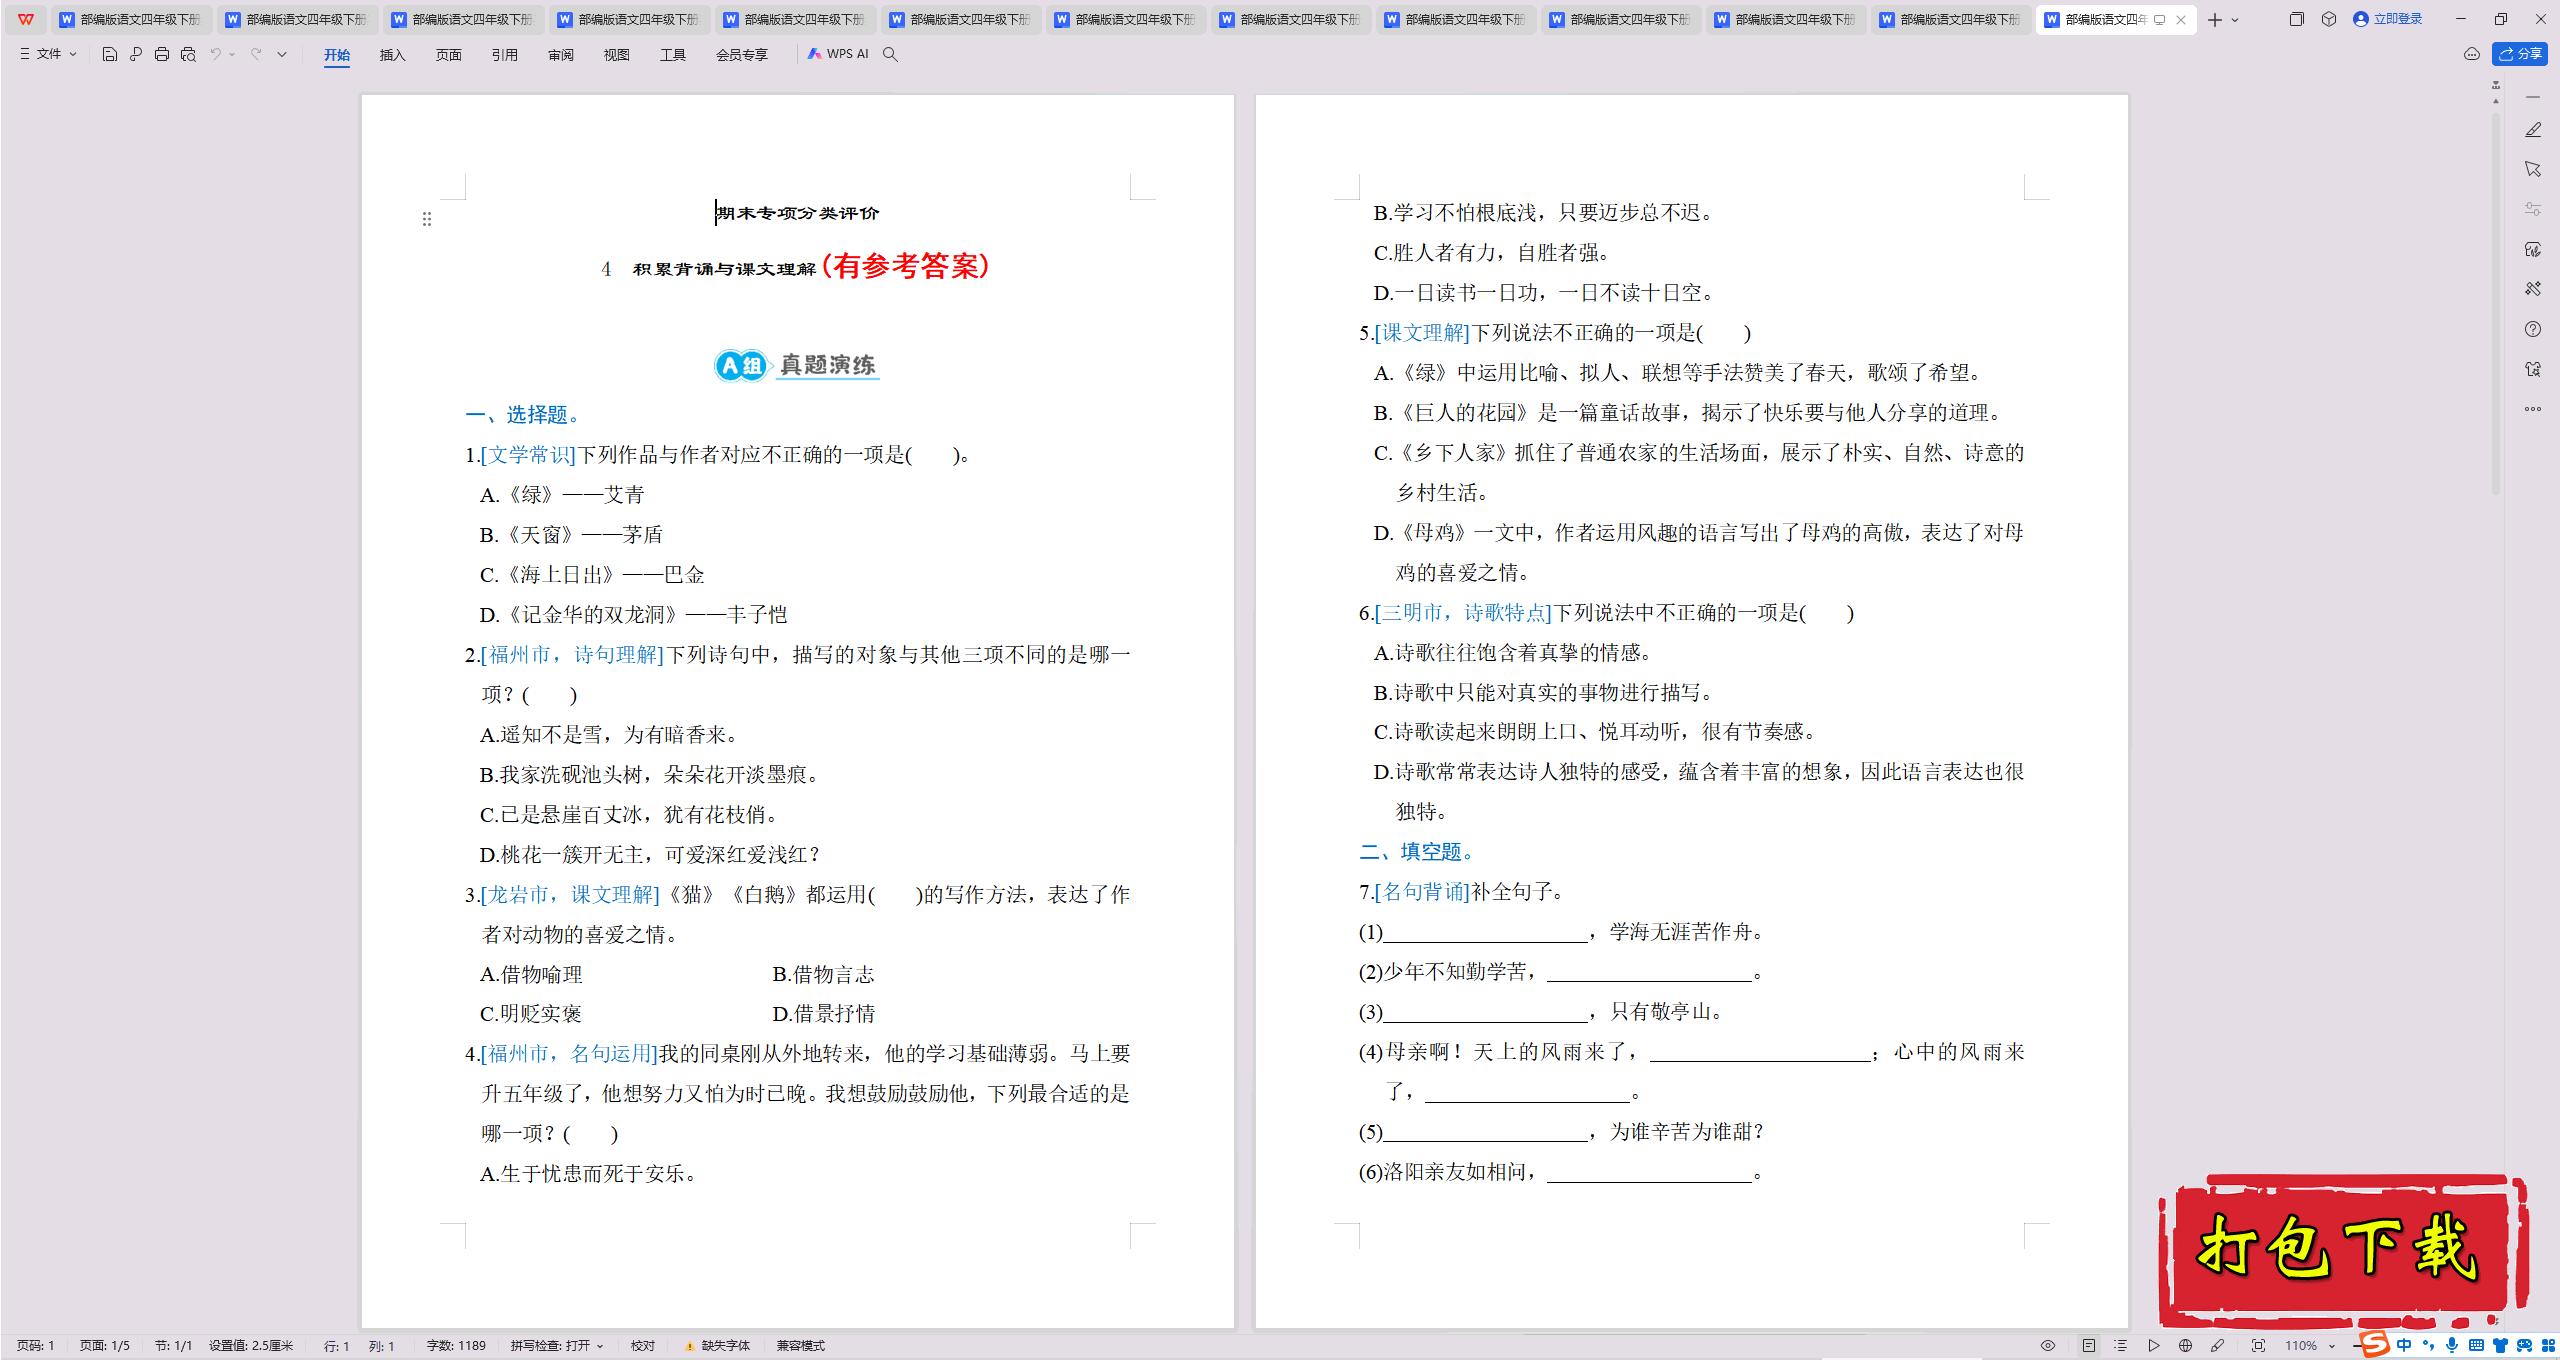Click the Sogou microphone voice input icon
Viewport: 2560px width, 1360px height.
[2451, 1346]
